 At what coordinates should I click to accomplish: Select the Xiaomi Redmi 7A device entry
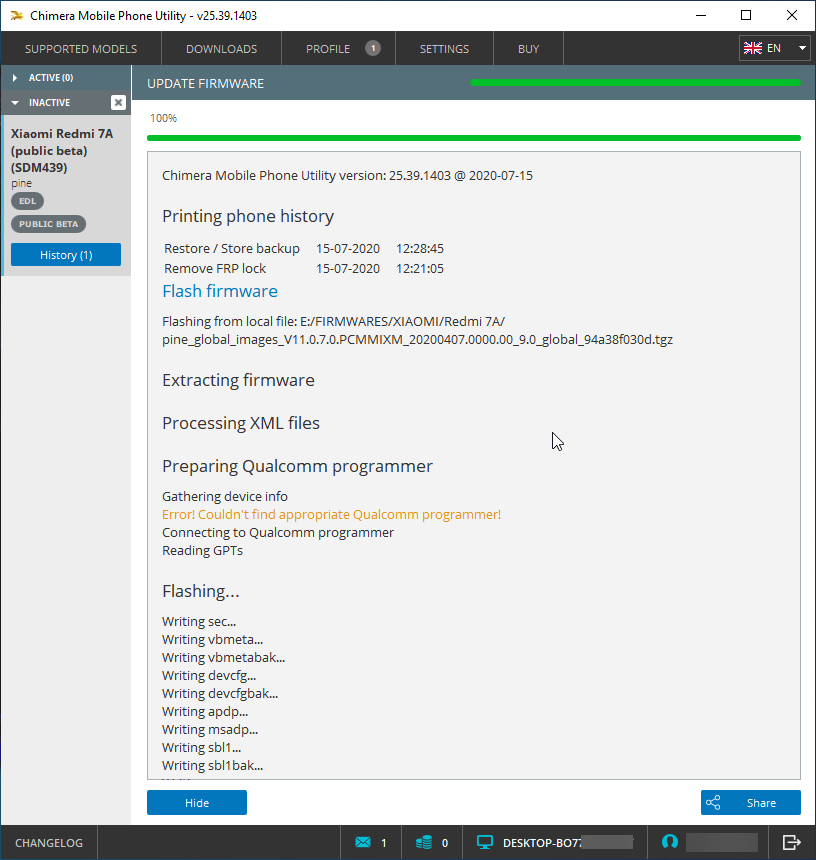click(66, 195)
